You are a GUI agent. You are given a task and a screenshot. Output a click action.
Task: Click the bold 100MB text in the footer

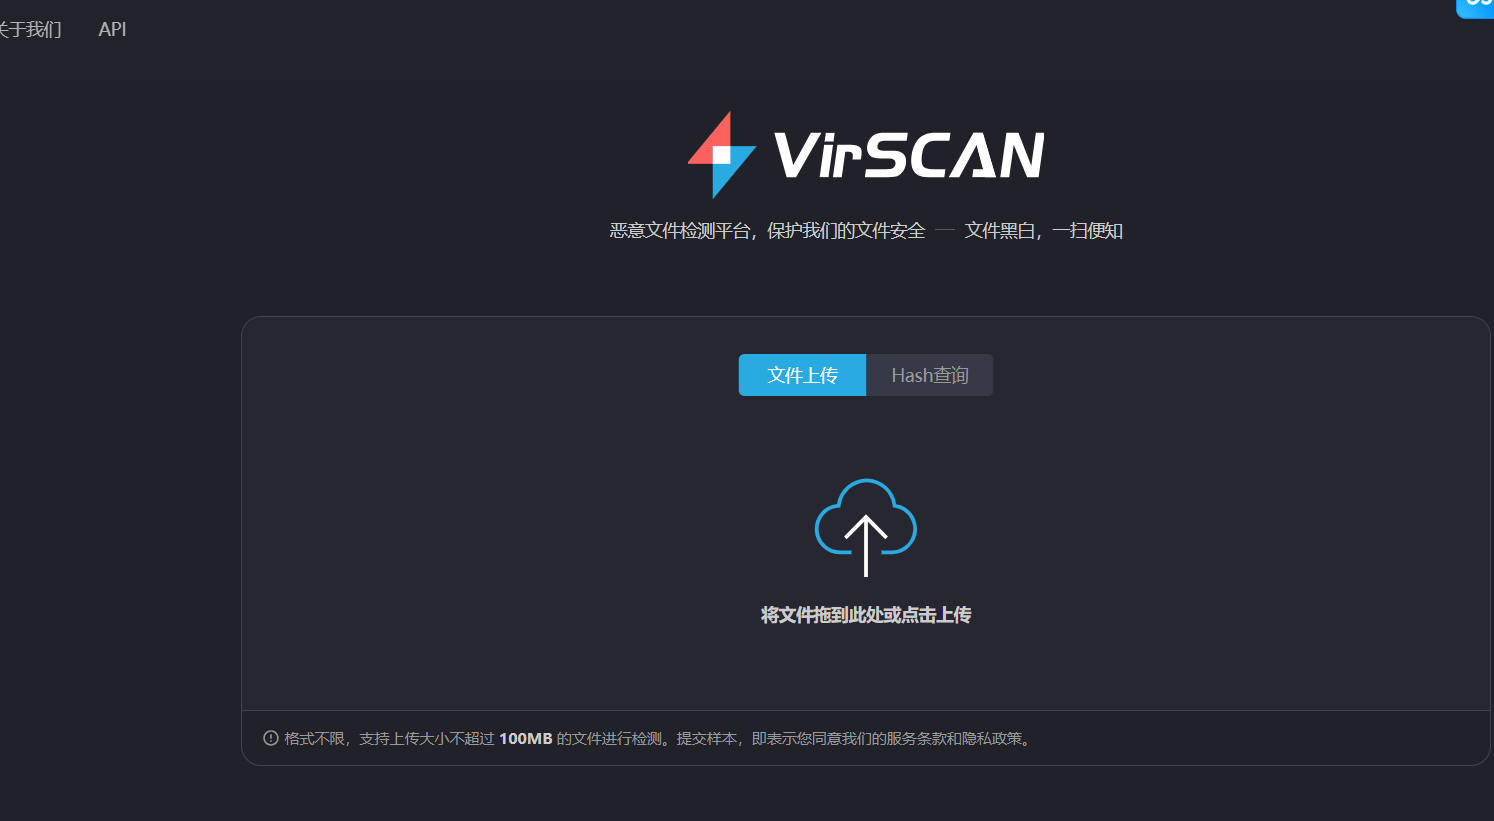click(x=527, y=738)
